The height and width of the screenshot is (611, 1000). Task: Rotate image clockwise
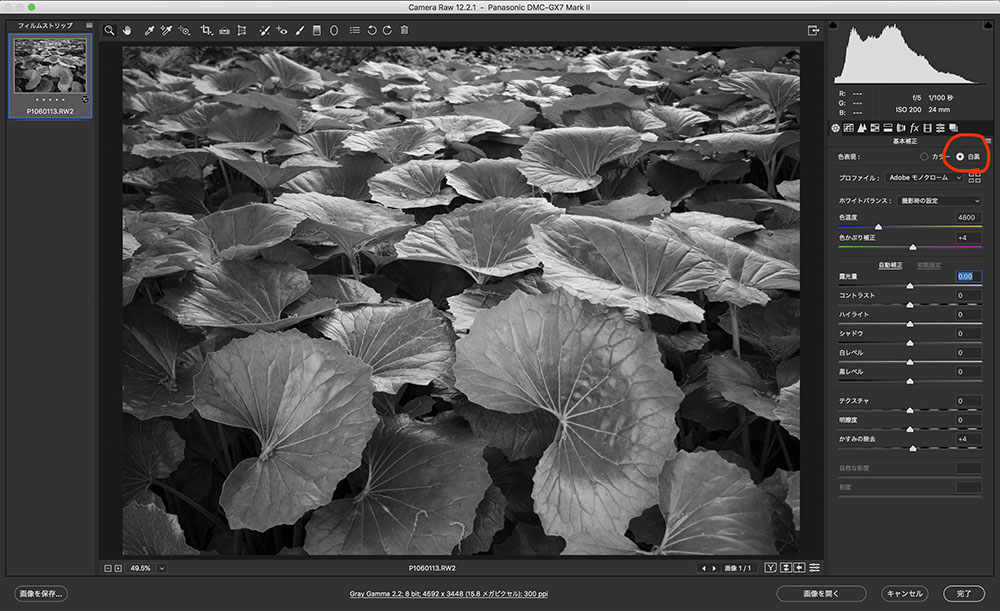386,31
